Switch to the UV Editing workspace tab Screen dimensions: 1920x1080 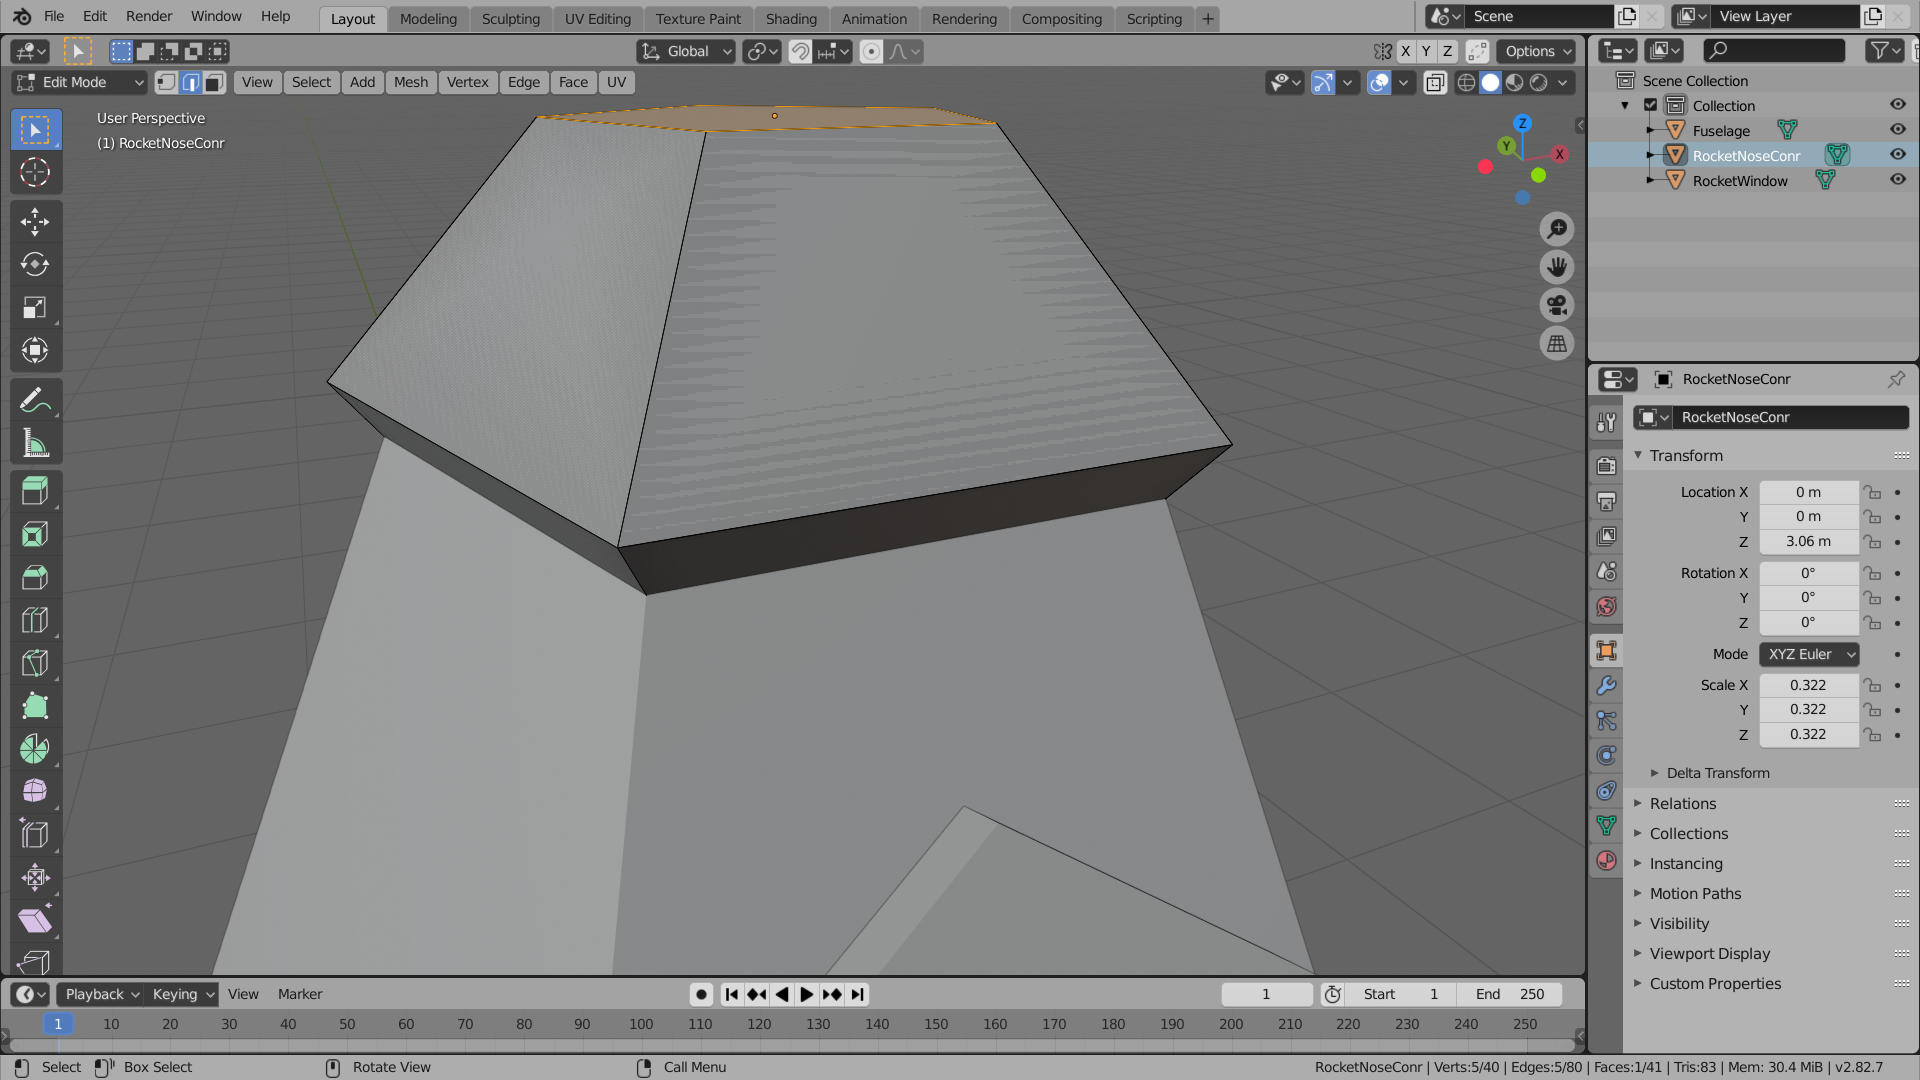pos(597,19)
